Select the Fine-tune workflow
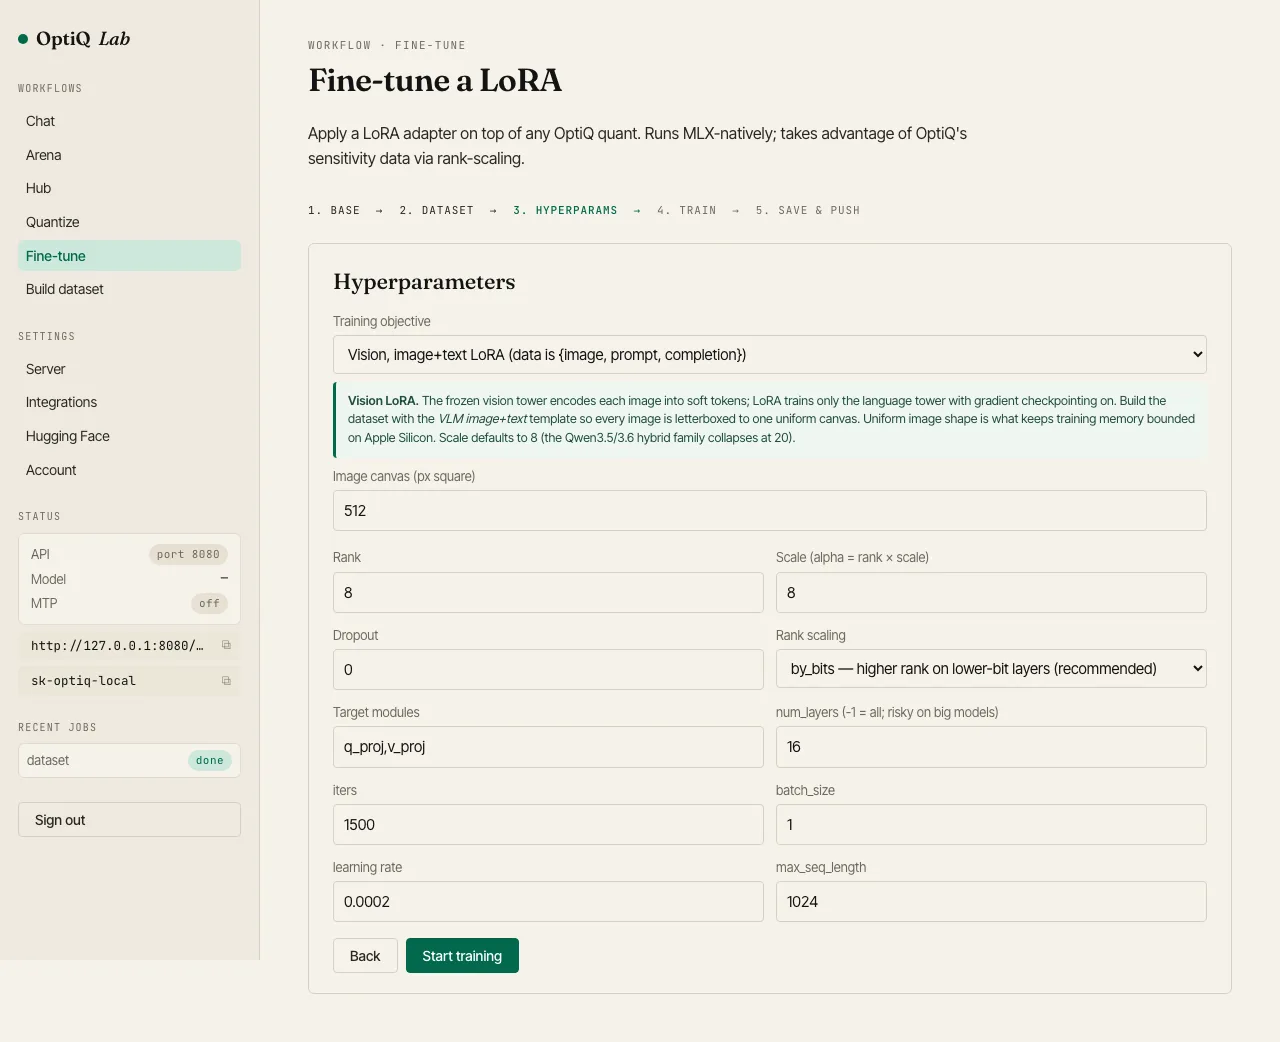The image size is (1280, 1042). pos(129,256)
